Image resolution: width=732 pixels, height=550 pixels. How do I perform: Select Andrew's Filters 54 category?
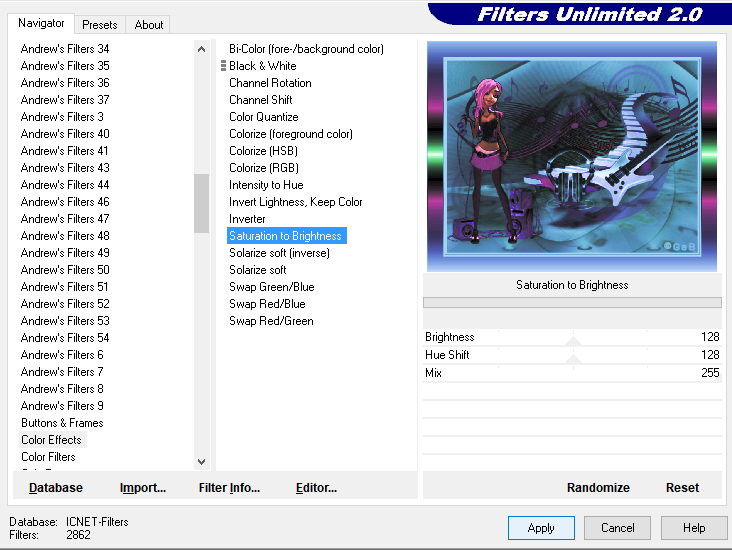click(65, 338)
